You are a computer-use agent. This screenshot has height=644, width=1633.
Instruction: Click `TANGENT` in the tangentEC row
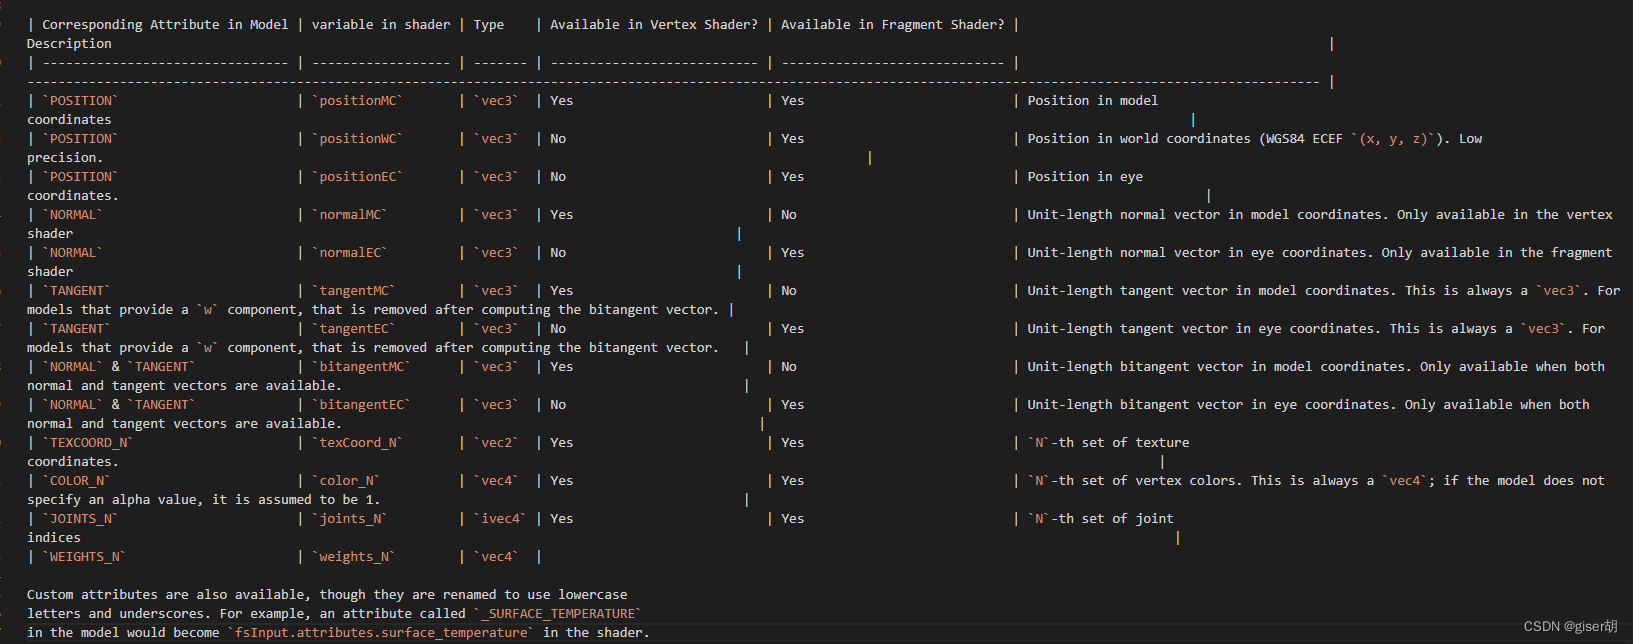click(x=76, y=328)
